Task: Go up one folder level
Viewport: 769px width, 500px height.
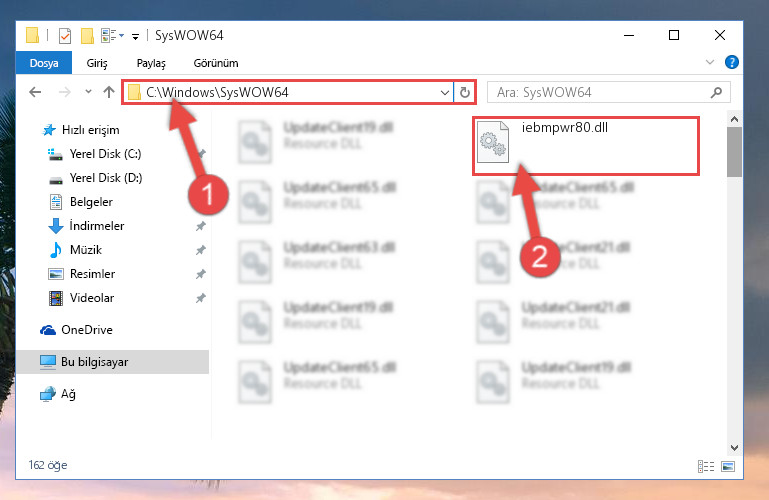Action: coord(109,92)
